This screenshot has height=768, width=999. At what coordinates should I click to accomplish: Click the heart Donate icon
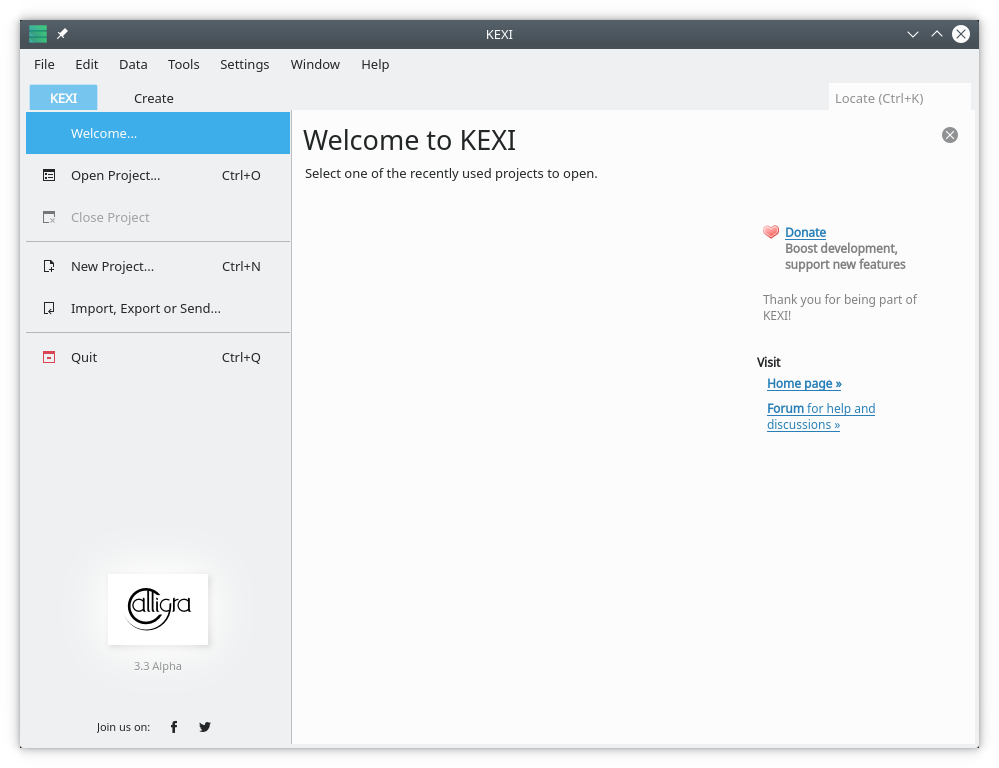[771, 232]
